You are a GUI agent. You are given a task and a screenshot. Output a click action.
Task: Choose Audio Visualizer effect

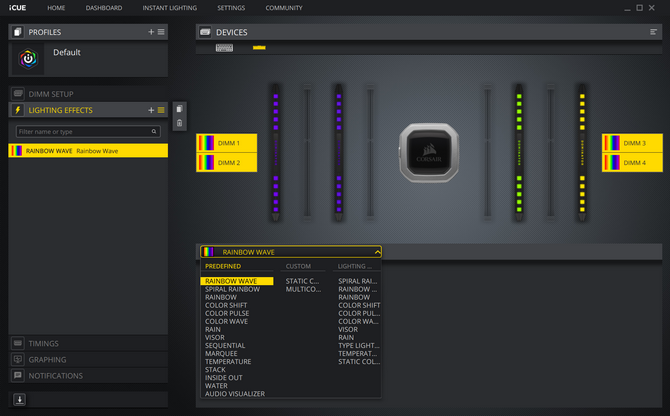coord(235,394)
